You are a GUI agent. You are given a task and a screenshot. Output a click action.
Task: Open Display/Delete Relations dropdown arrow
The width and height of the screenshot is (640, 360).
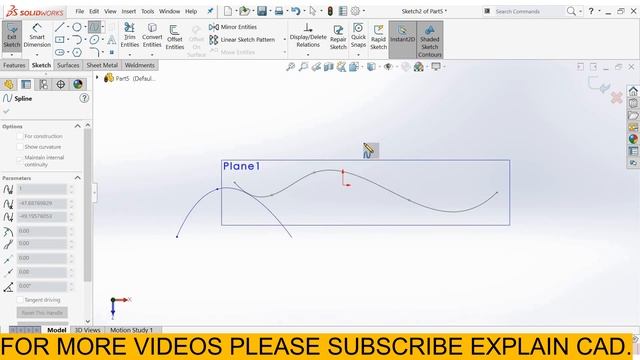point(308,55)
